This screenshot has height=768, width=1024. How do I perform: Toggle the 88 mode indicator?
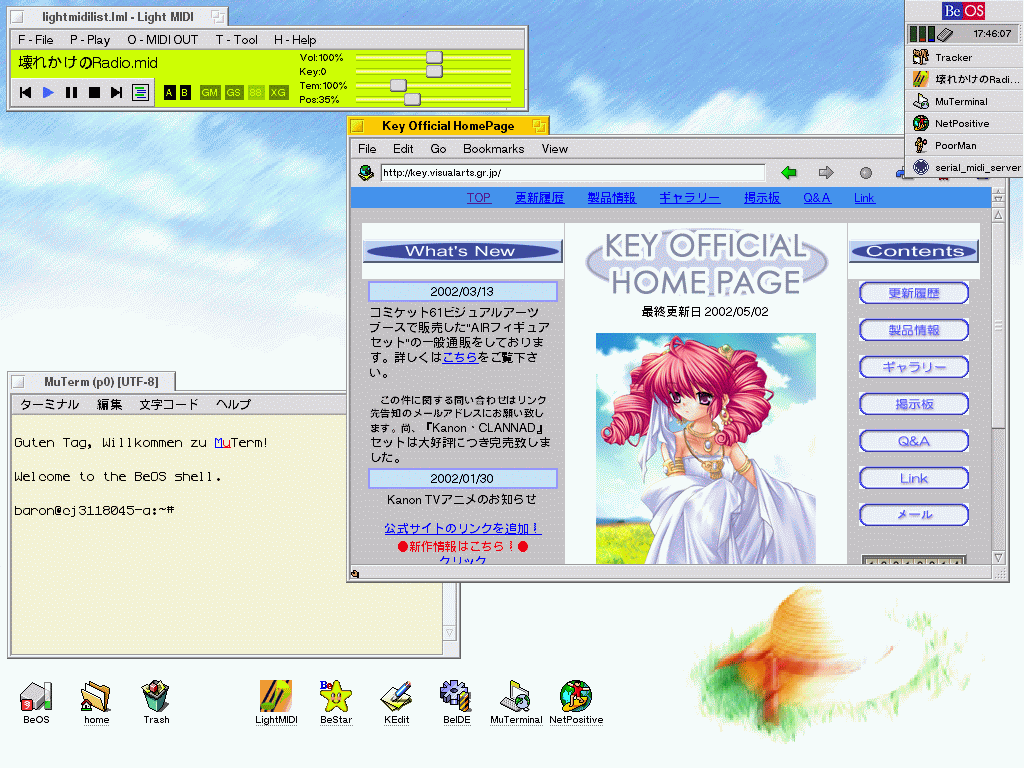(255, 93)
